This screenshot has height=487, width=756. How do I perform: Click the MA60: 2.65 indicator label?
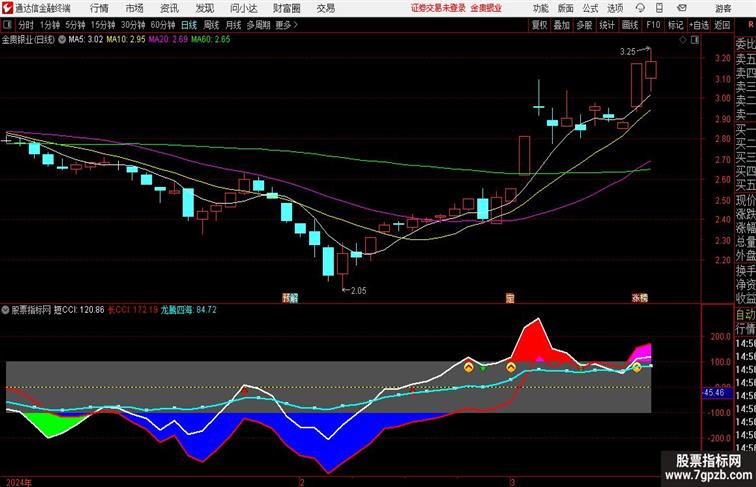point(211,40)
